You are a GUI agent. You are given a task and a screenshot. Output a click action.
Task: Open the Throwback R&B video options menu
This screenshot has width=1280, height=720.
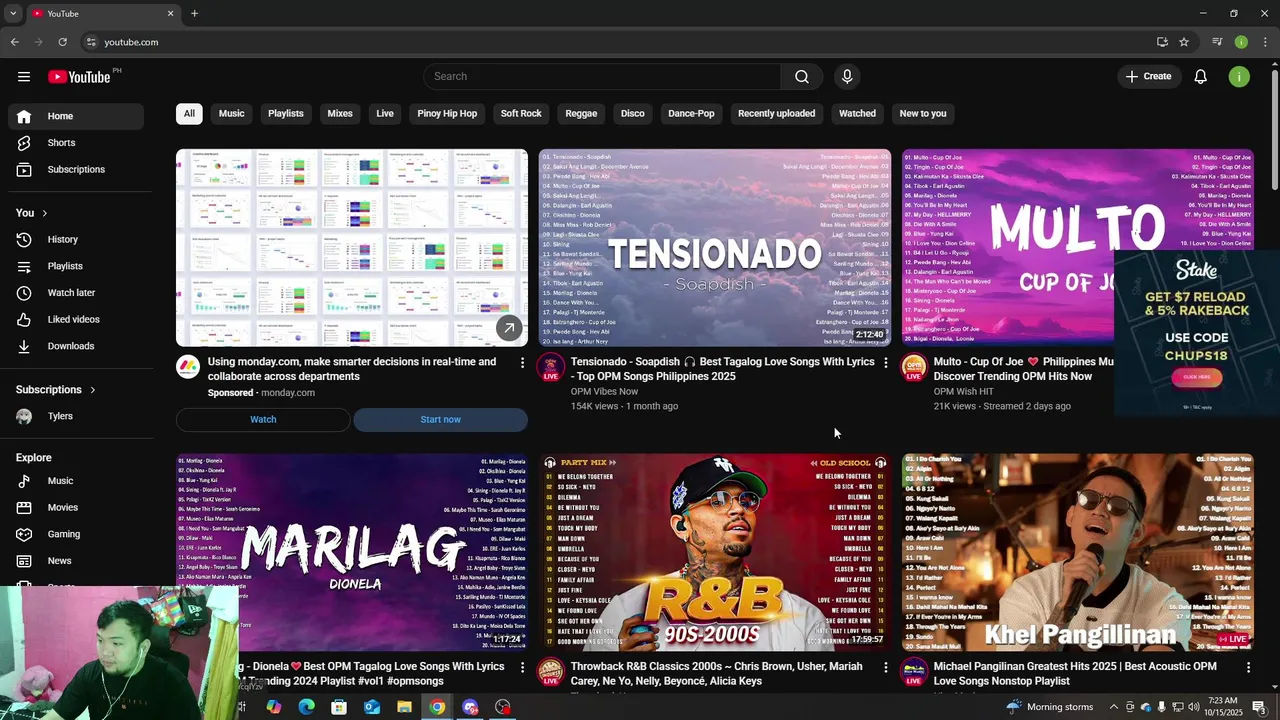tap(885, 667)
